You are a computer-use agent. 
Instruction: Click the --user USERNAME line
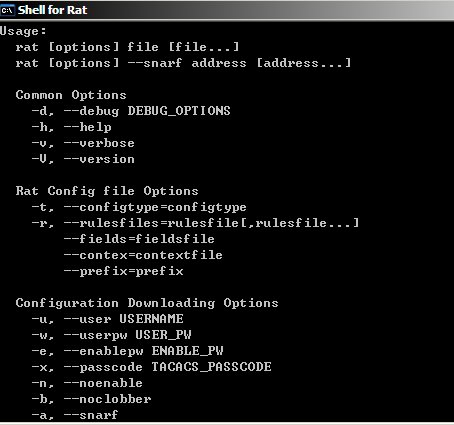coord(107,319)
